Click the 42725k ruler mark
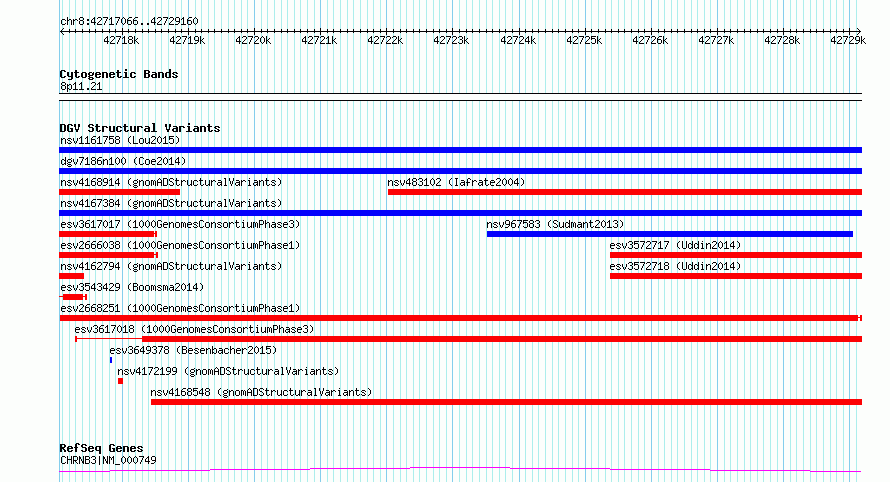This screenshot has width=890, height=482. [x=584, y=40]
